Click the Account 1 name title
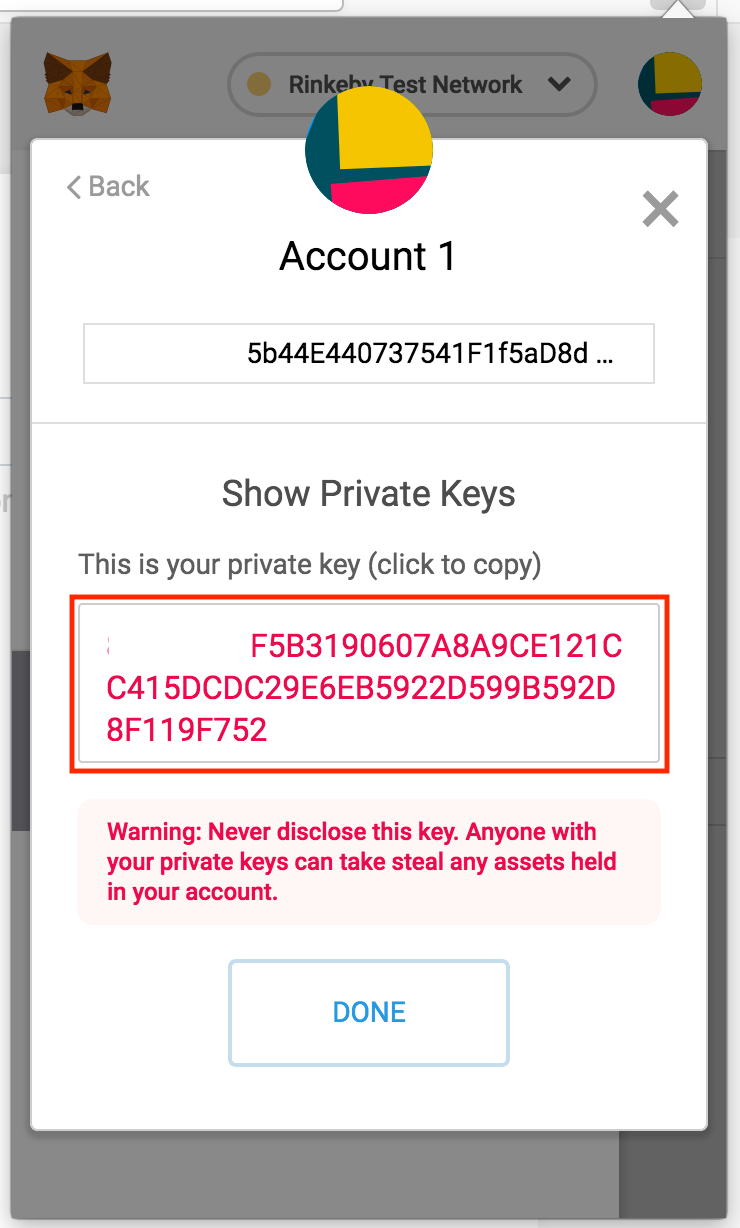The width and height of the screenshot is (740, 1228). tap(368, 257)
